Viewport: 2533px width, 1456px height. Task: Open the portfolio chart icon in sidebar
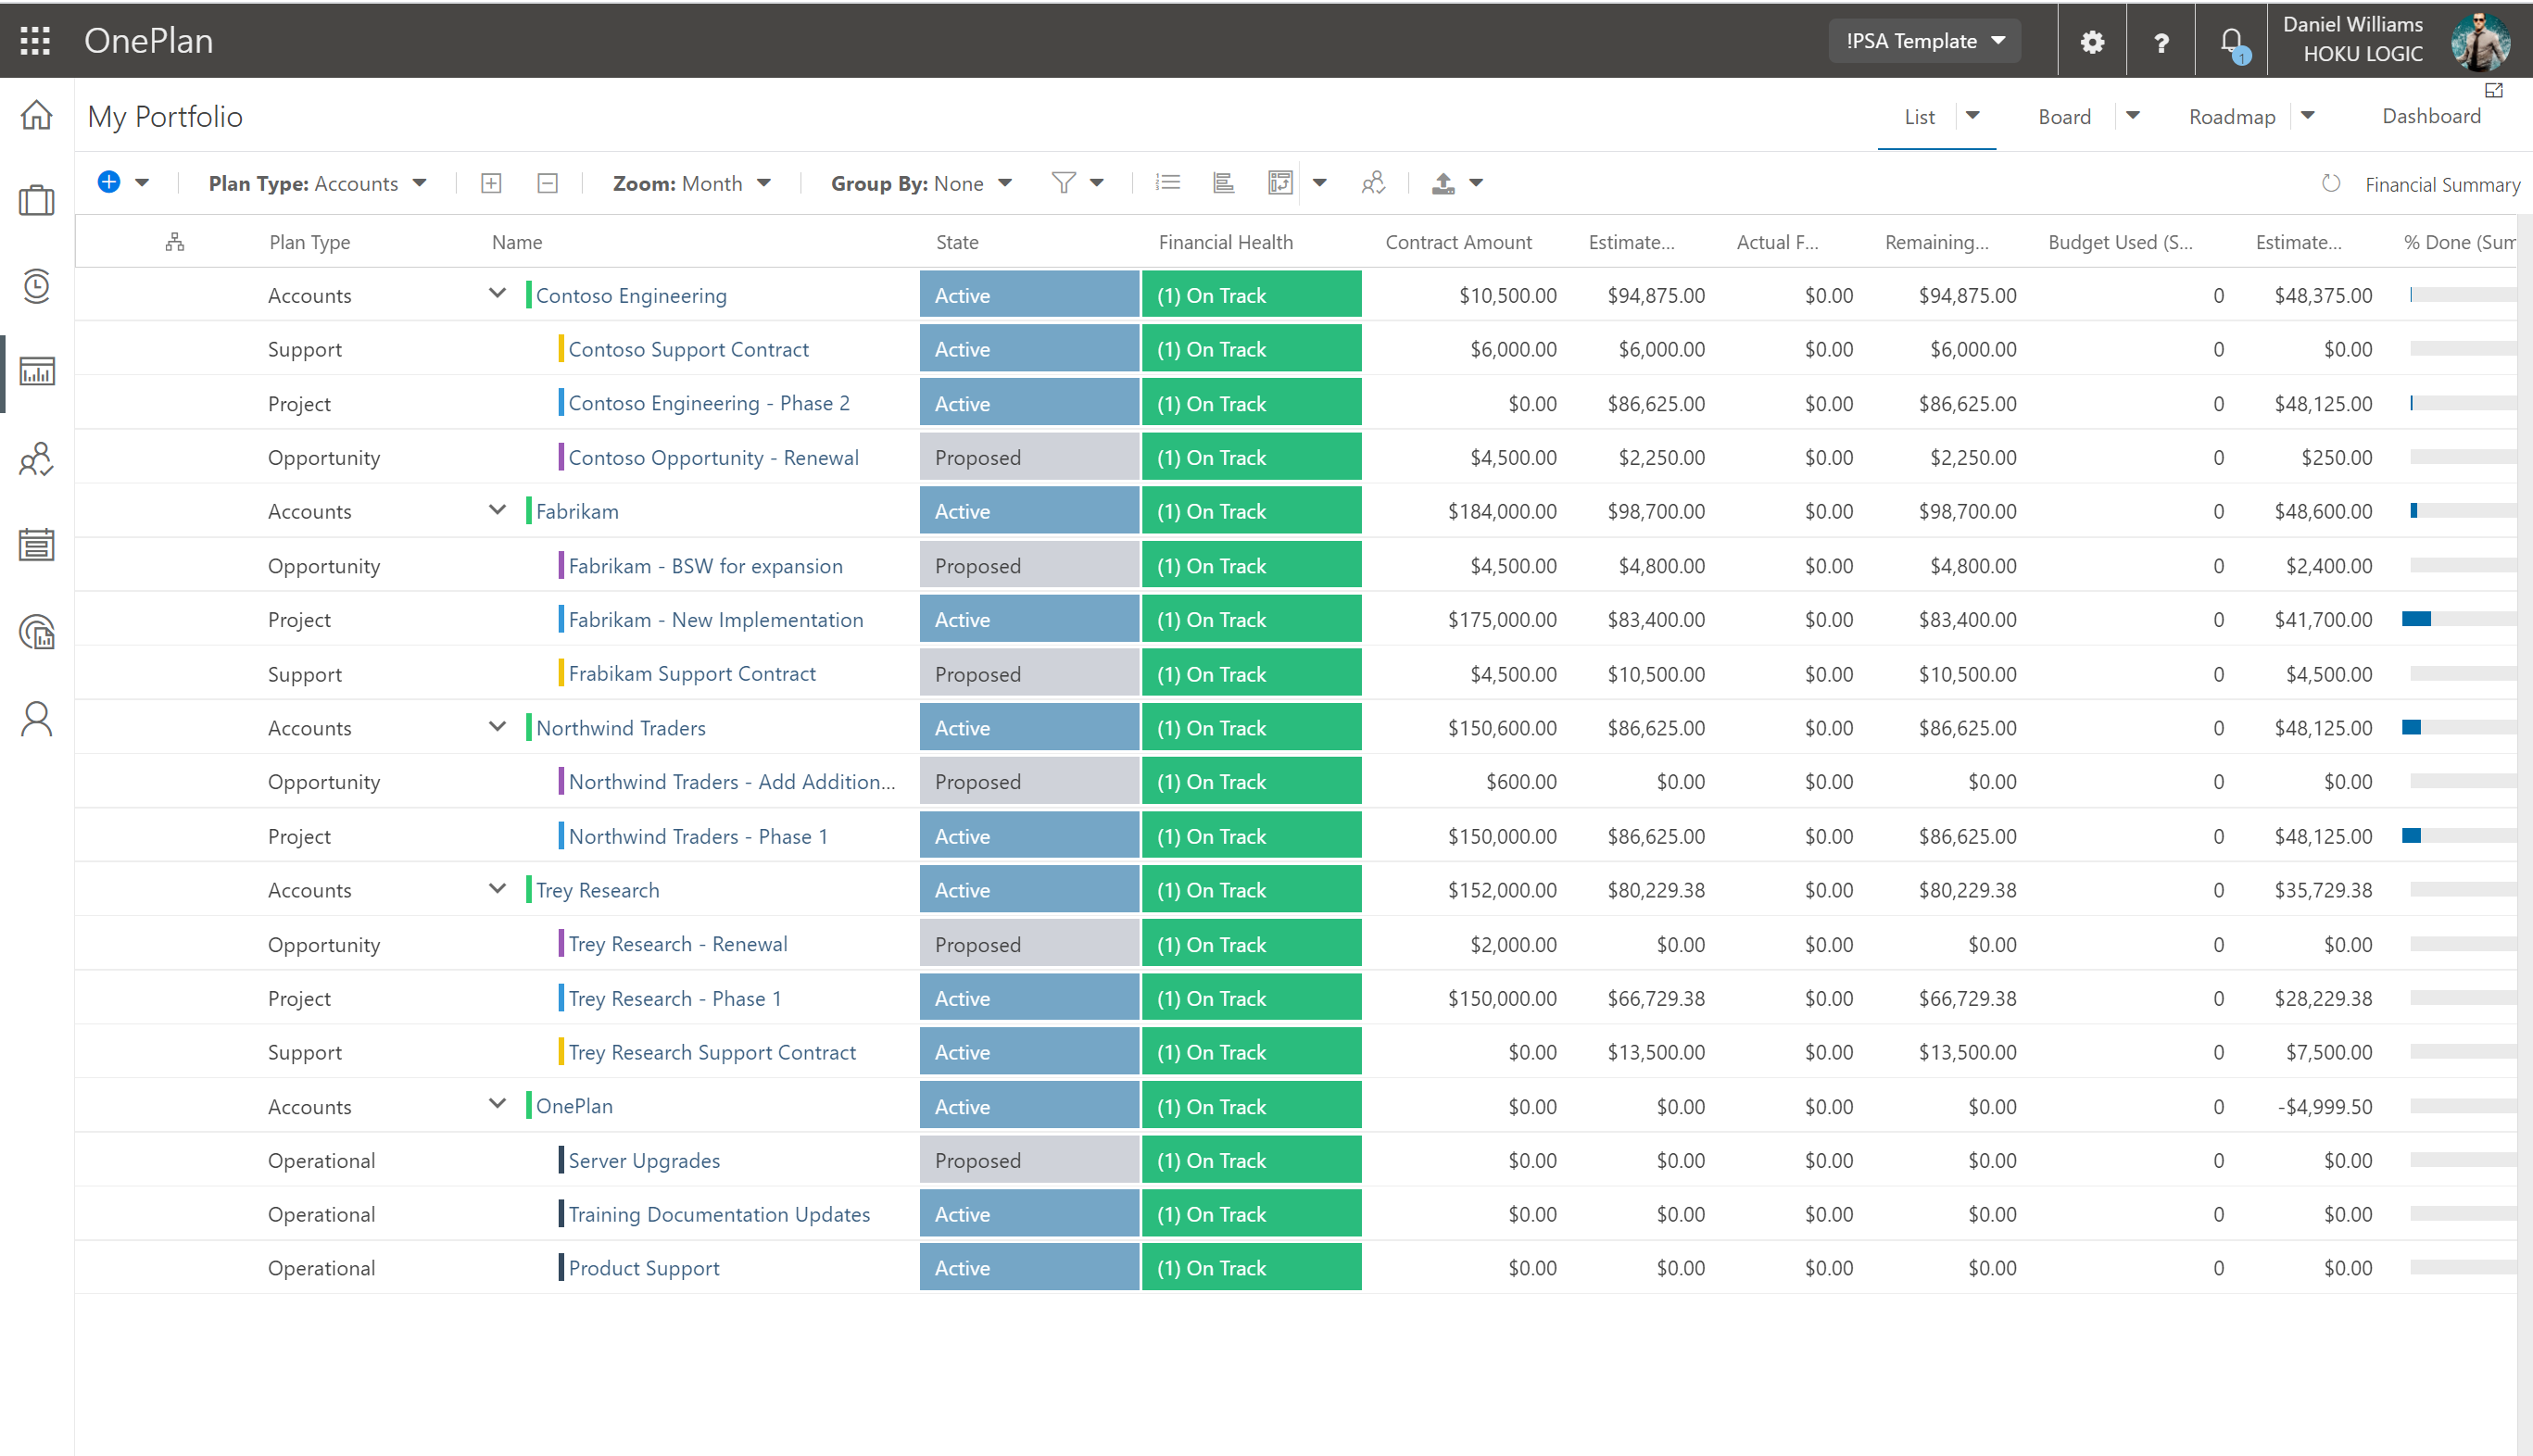pos(37,371)
